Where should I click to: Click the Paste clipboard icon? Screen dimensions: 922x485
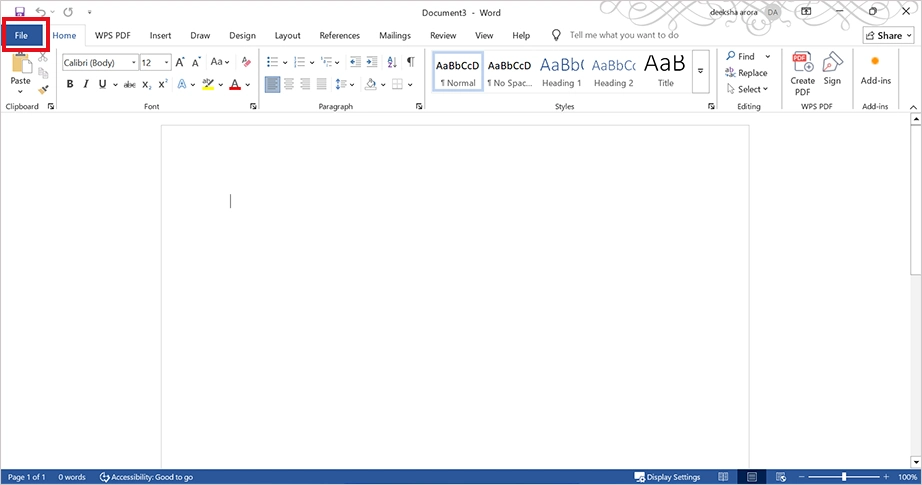[21, 63]
